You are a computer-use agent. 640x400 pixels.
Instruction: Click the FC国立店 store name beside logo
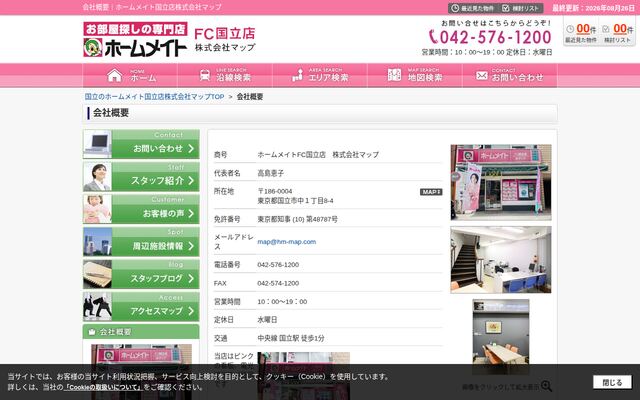point(225,33)
